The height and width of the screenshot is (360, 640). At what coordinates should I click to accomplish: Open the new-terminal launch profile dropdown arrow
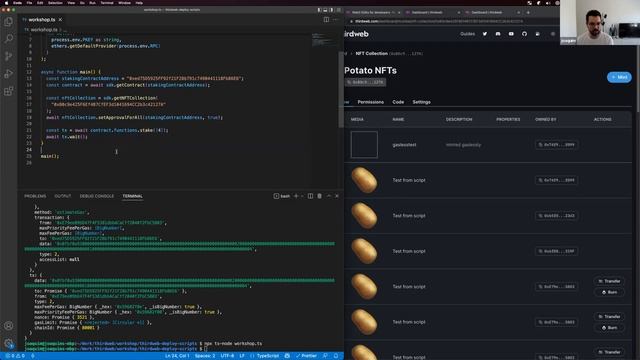pyautogui.click(x=302, y=196)
